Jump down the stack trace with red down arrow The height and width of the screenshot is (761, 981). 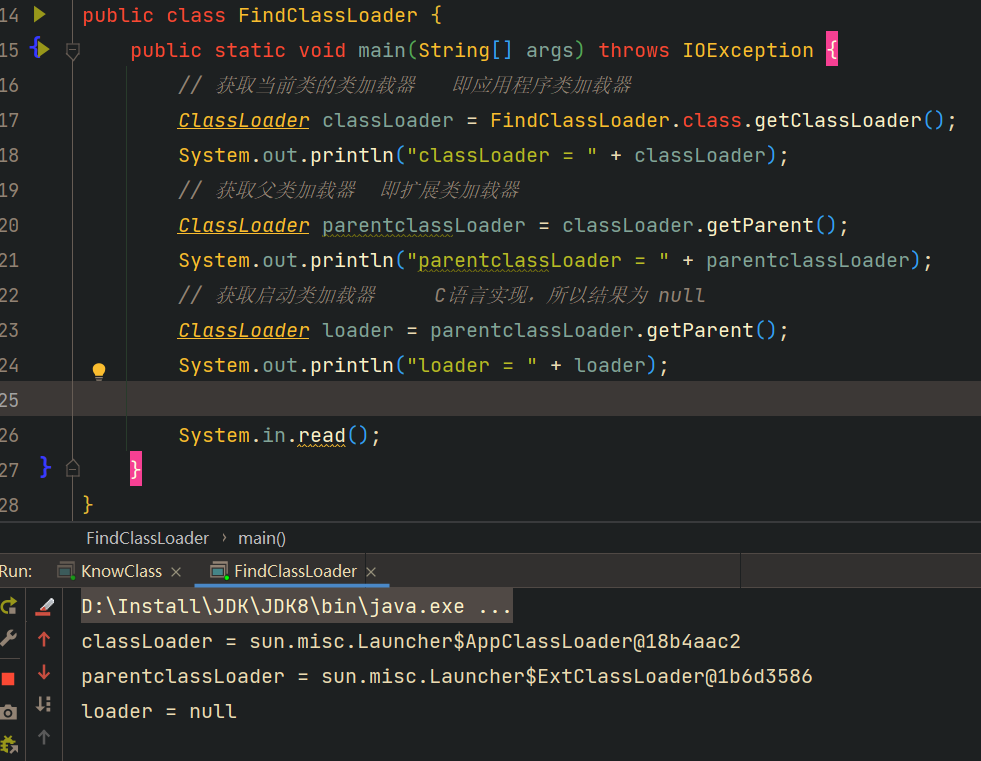44,672
